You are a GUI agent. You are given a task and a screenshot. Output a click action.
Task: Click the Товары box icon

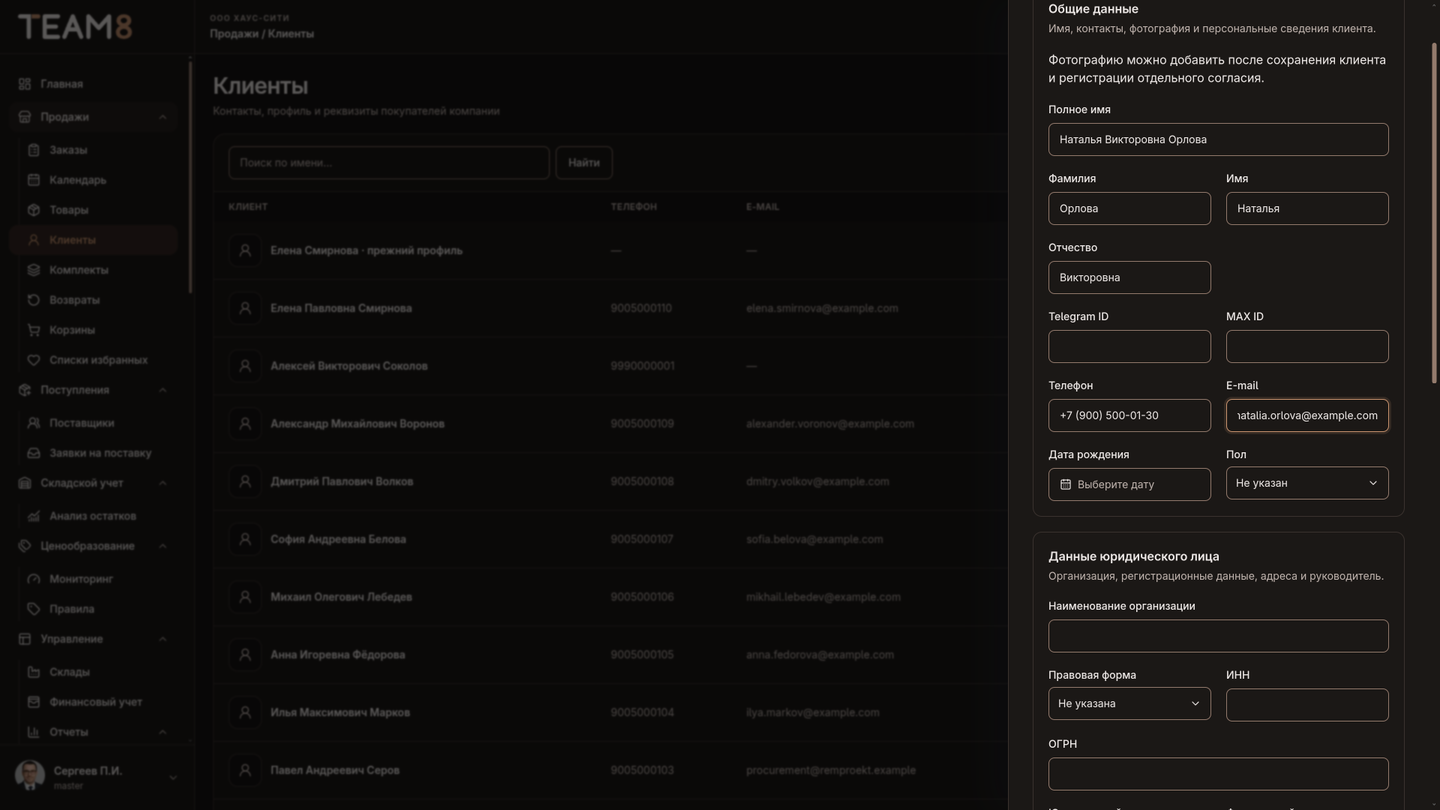pyautogui.click(x=33, y=210)
